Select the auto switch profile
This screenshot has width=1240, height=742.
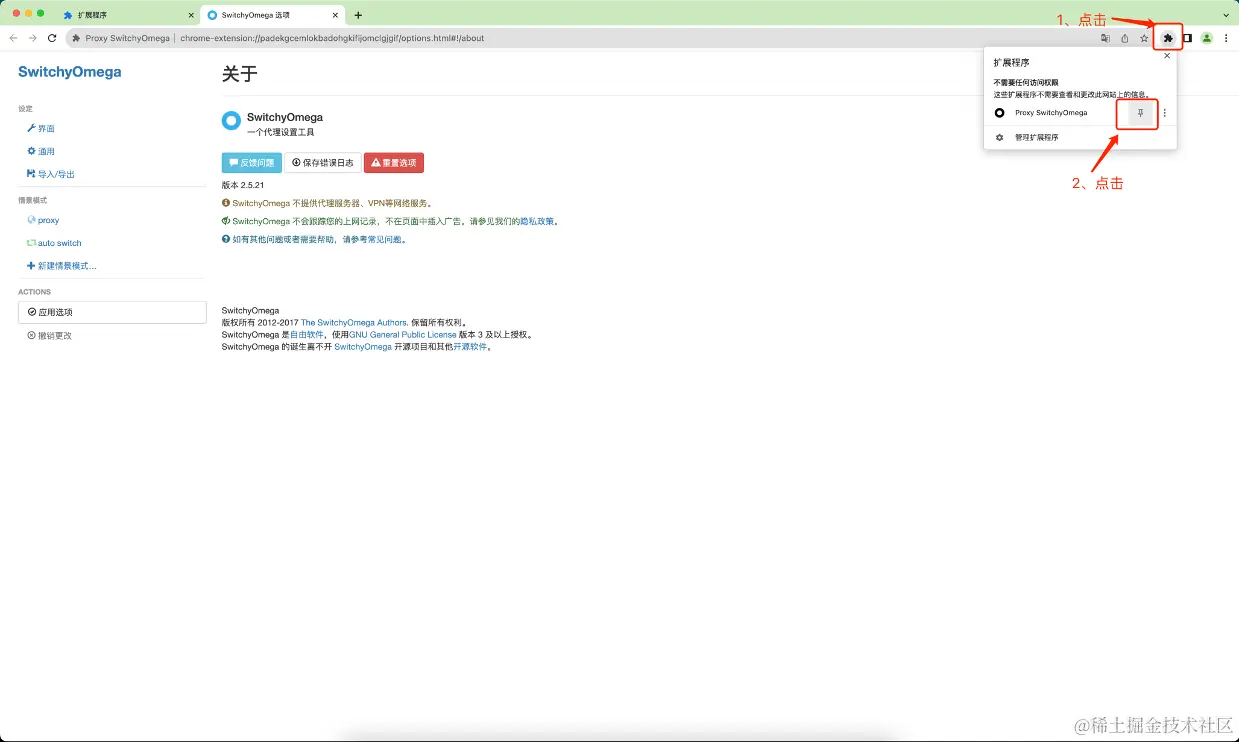pyautogui.click(x=54, y=243)
